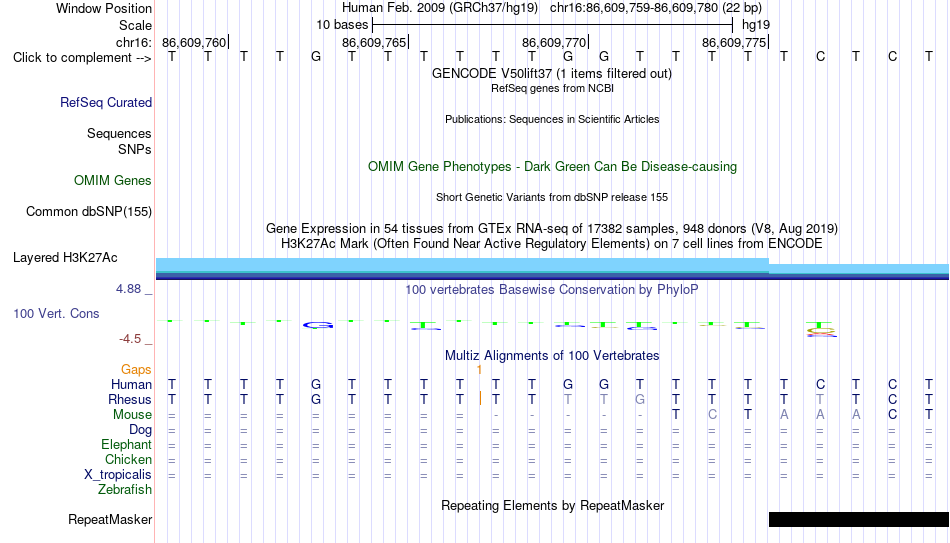Click the Zebrafish species row label

coord(125,490)
